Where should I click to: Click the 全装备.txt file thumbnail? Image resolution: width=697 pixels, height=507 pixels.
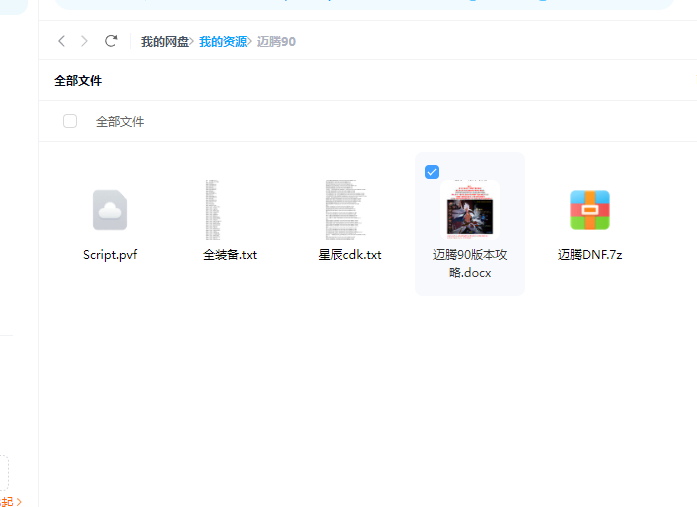212,210
